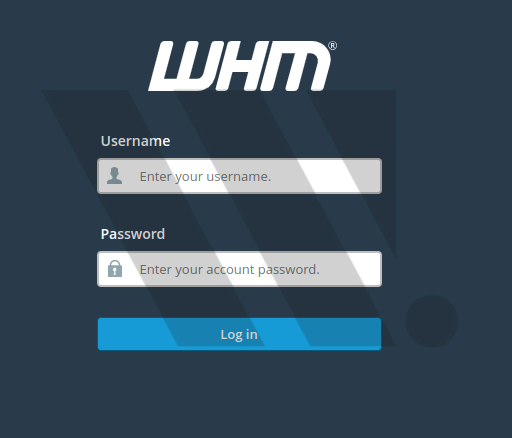Screen dimensions: 512x438
Task: Click the padlock icon in password field
Action: 115,269
